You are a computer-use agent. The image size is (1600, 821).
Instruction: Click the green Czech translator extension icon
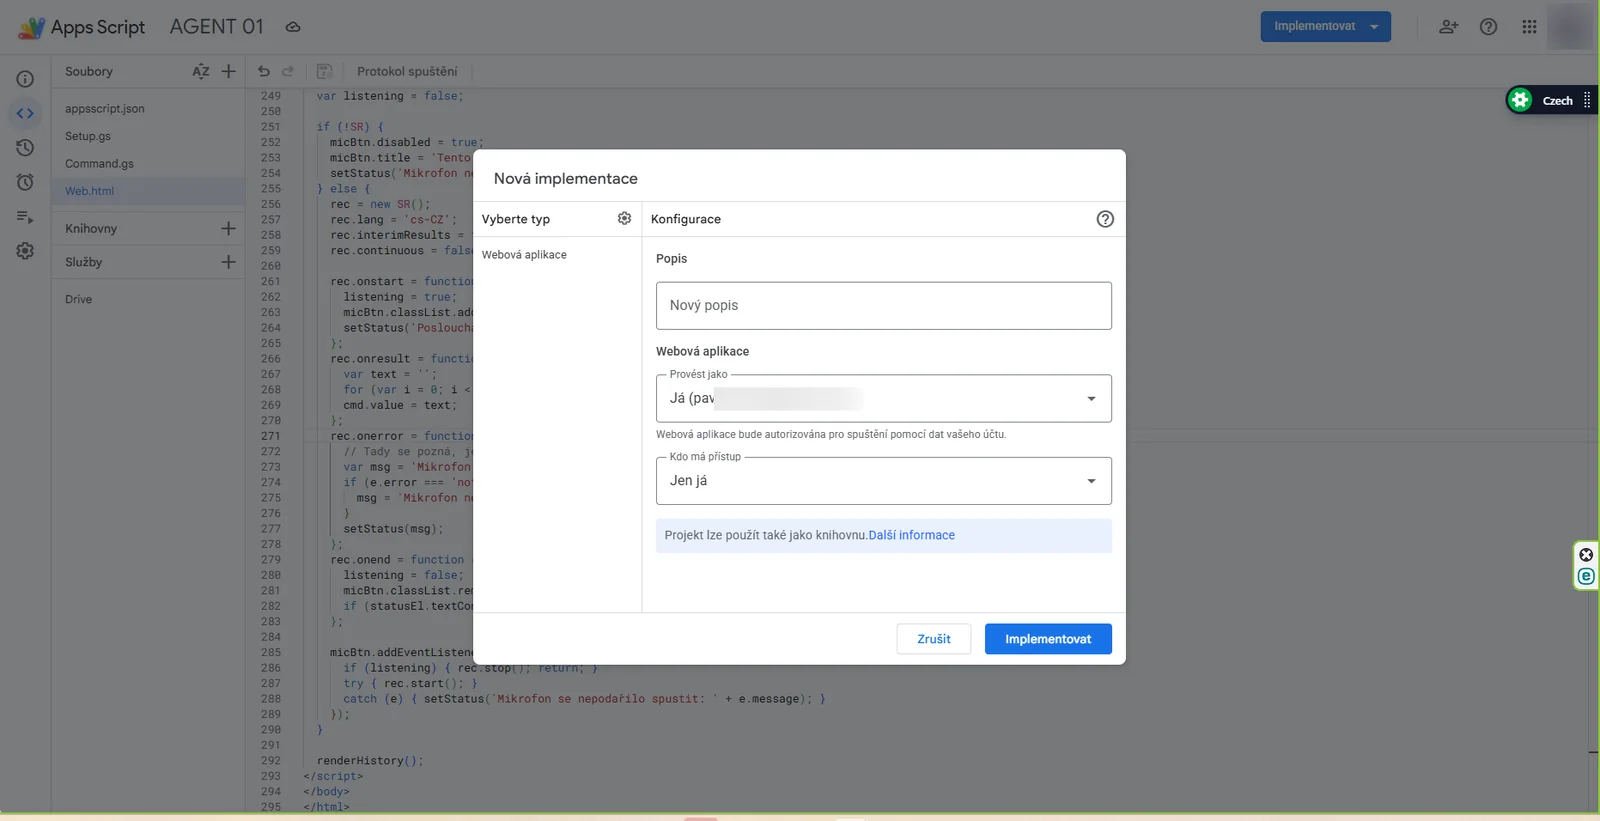(x=1520, y=99)
